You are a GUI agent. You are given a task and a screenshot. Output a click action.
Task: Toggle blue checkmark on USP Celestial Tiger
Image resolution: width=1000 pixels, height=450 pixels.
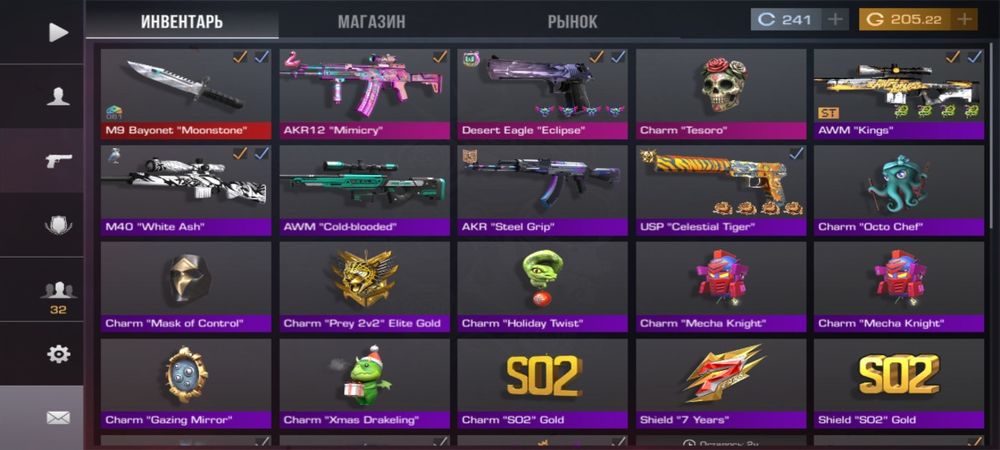click(796, 153)
